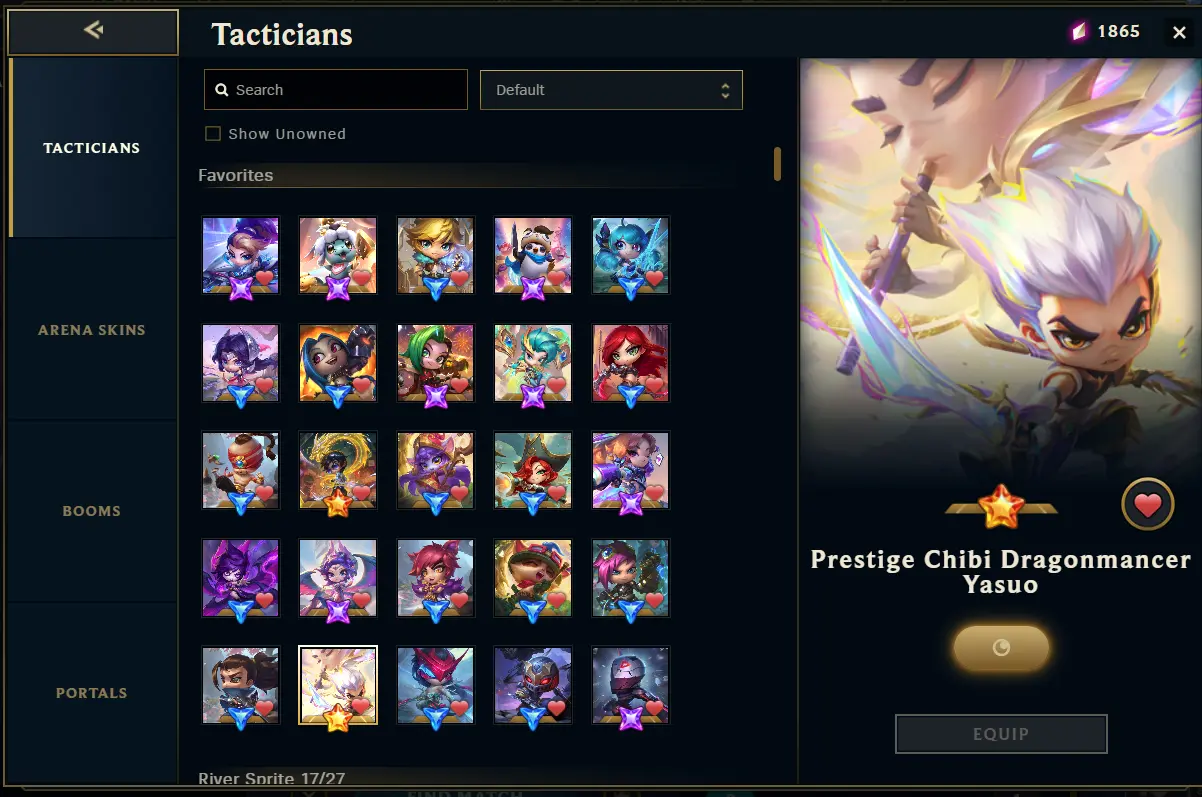This screenshot has width=1202, height=797.
Task: Select the selected Prestige Yasuo tactician thumbnail
Action: pos(338,686)
